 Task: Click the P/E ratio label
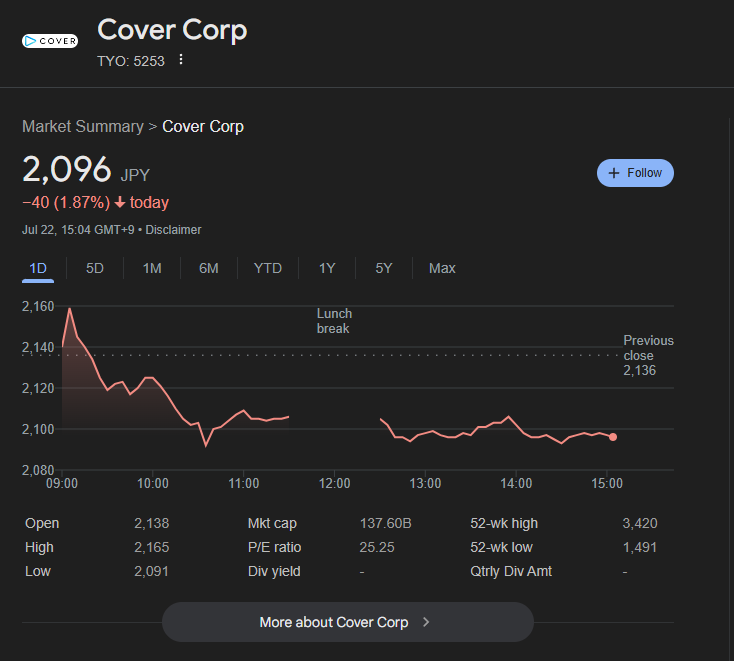[x=275, y=547]
